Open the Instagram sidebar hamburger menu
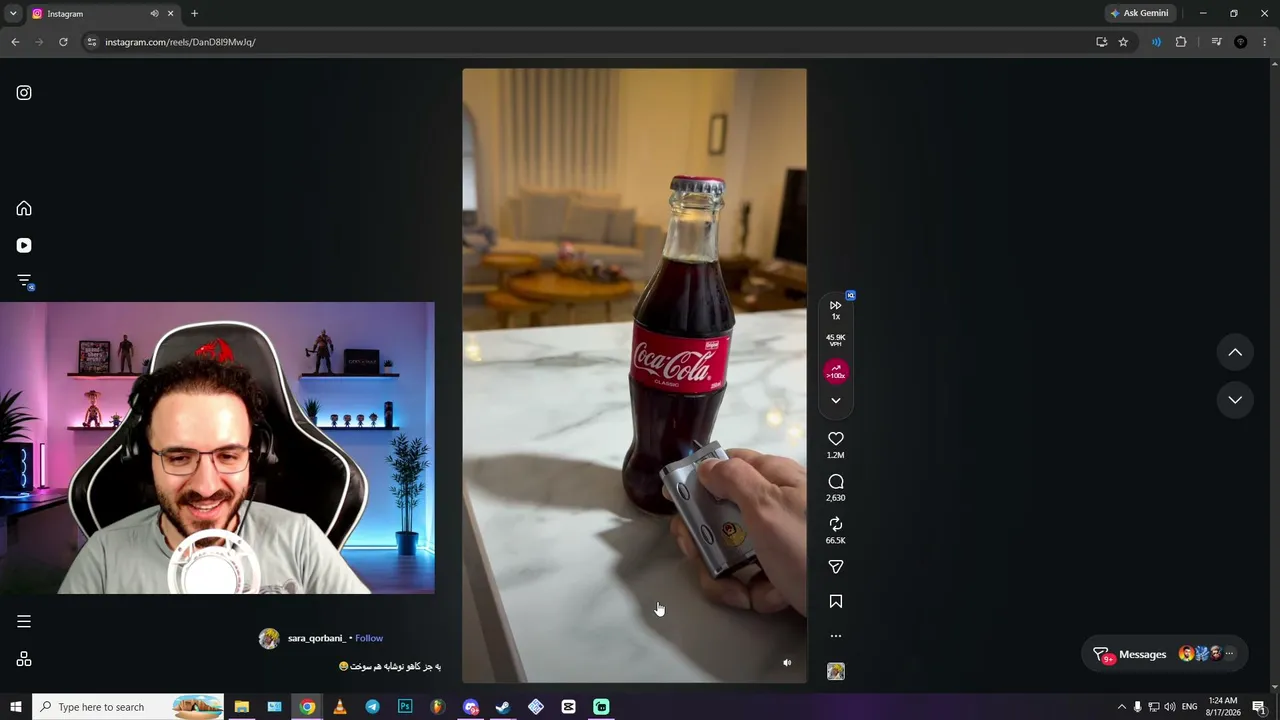1280x720 pixels. 24,621
